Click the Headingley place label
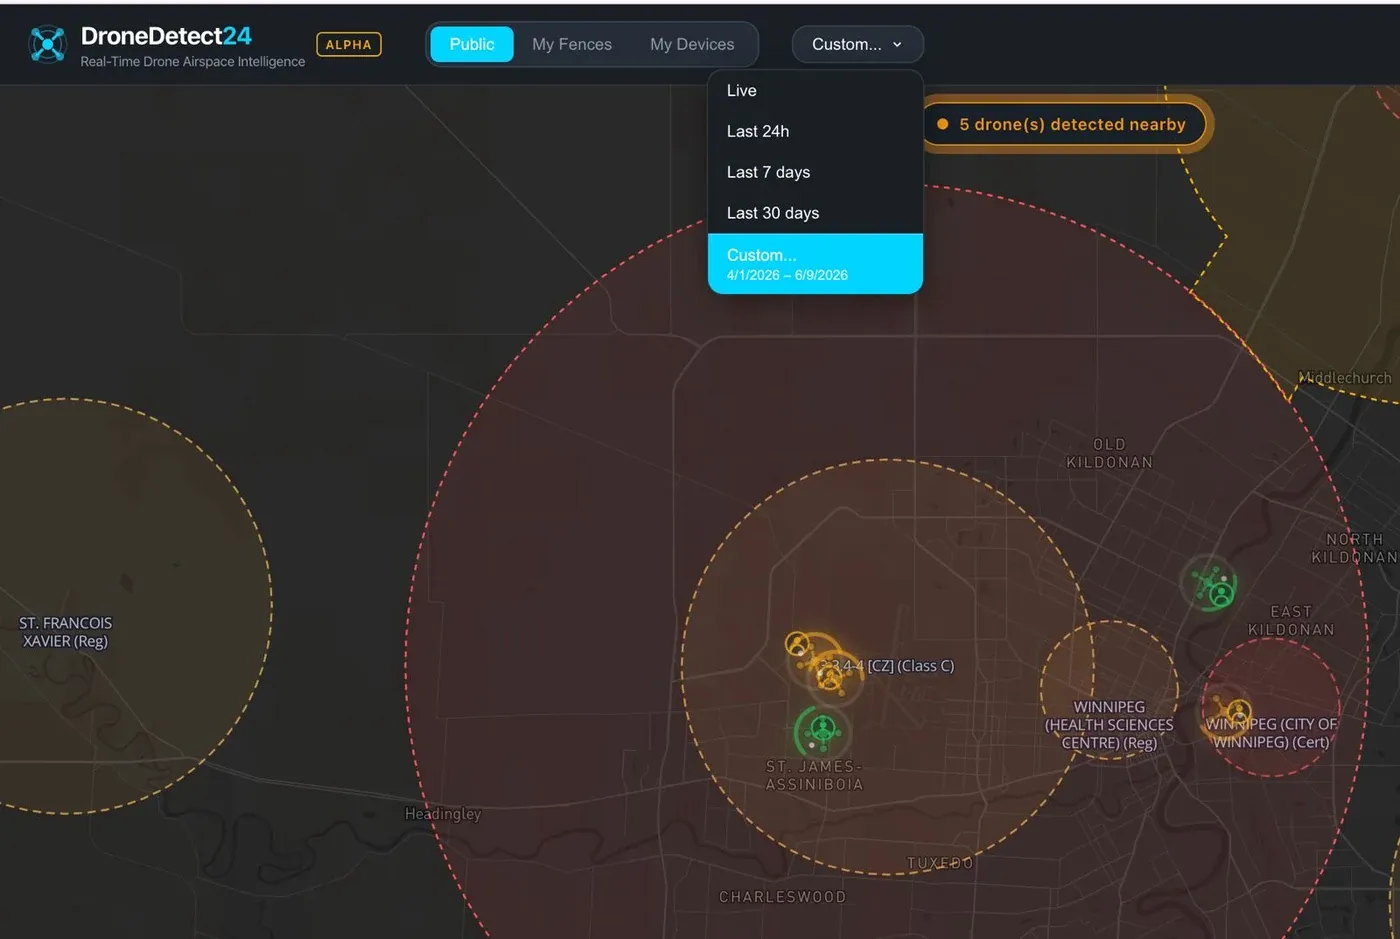The width and height of the screenshot is (1400, 939). point(443,814)
